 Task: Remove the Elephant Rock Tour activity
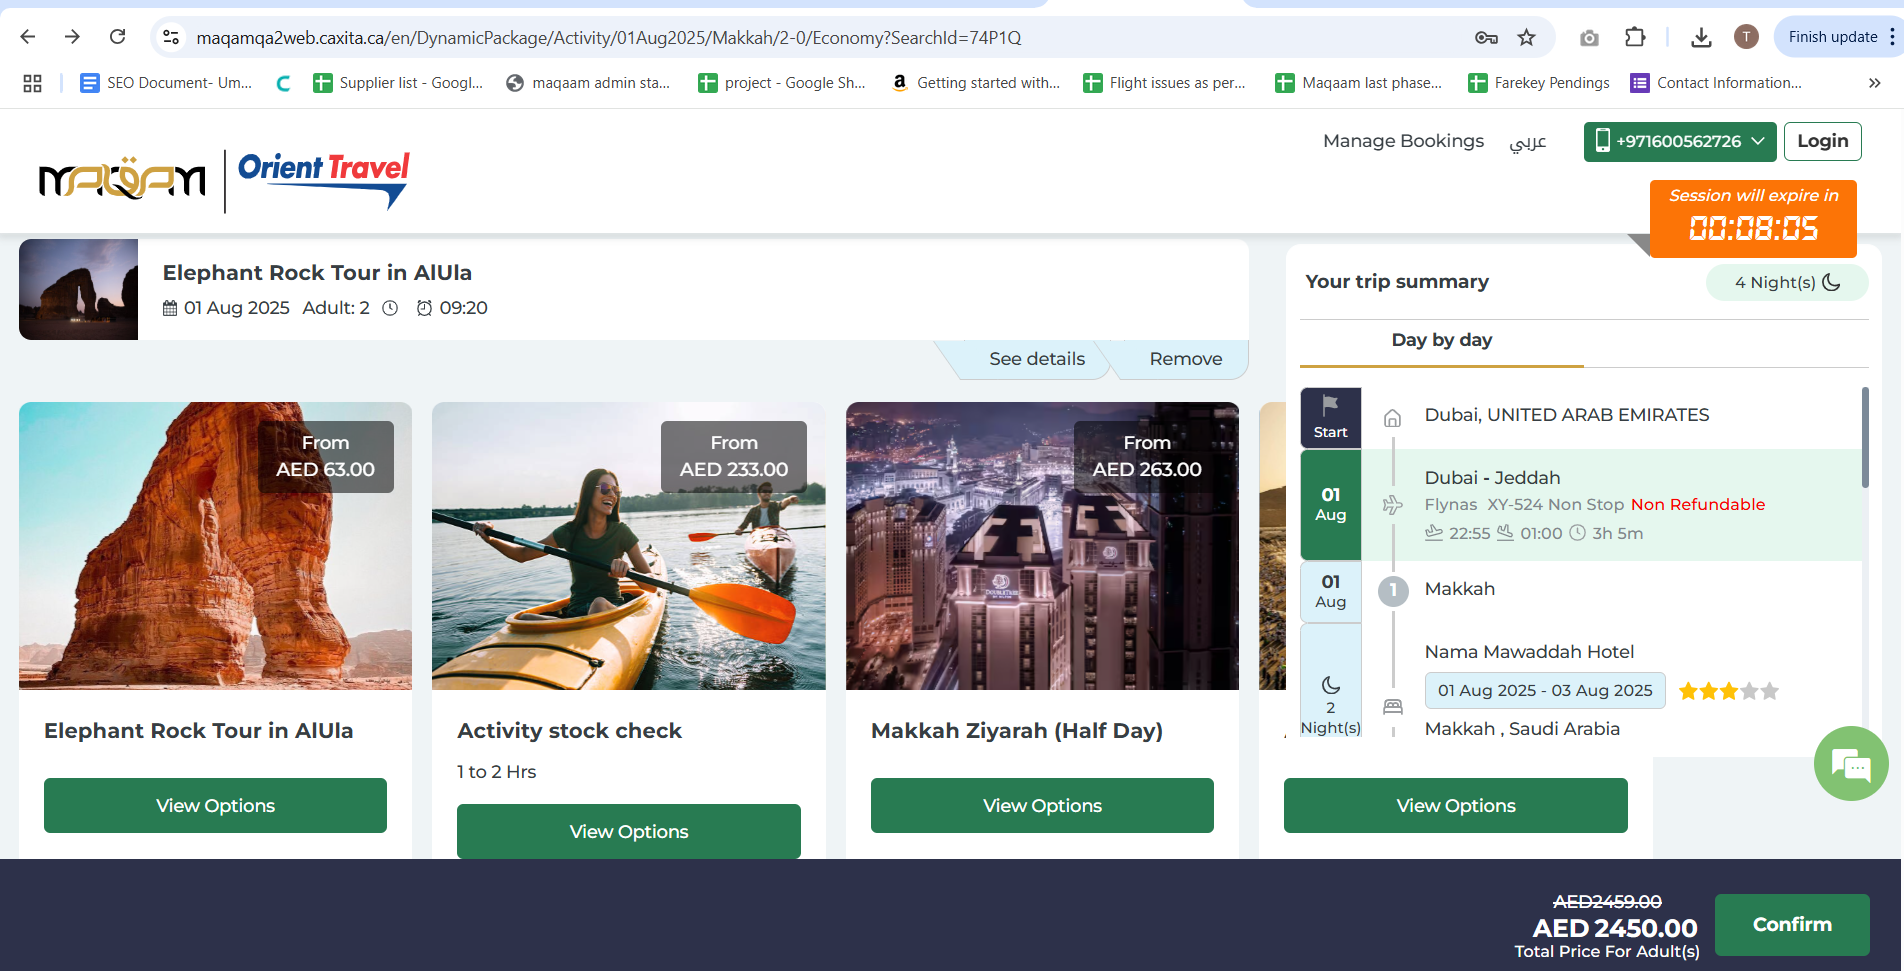(x=1185, y=359)
